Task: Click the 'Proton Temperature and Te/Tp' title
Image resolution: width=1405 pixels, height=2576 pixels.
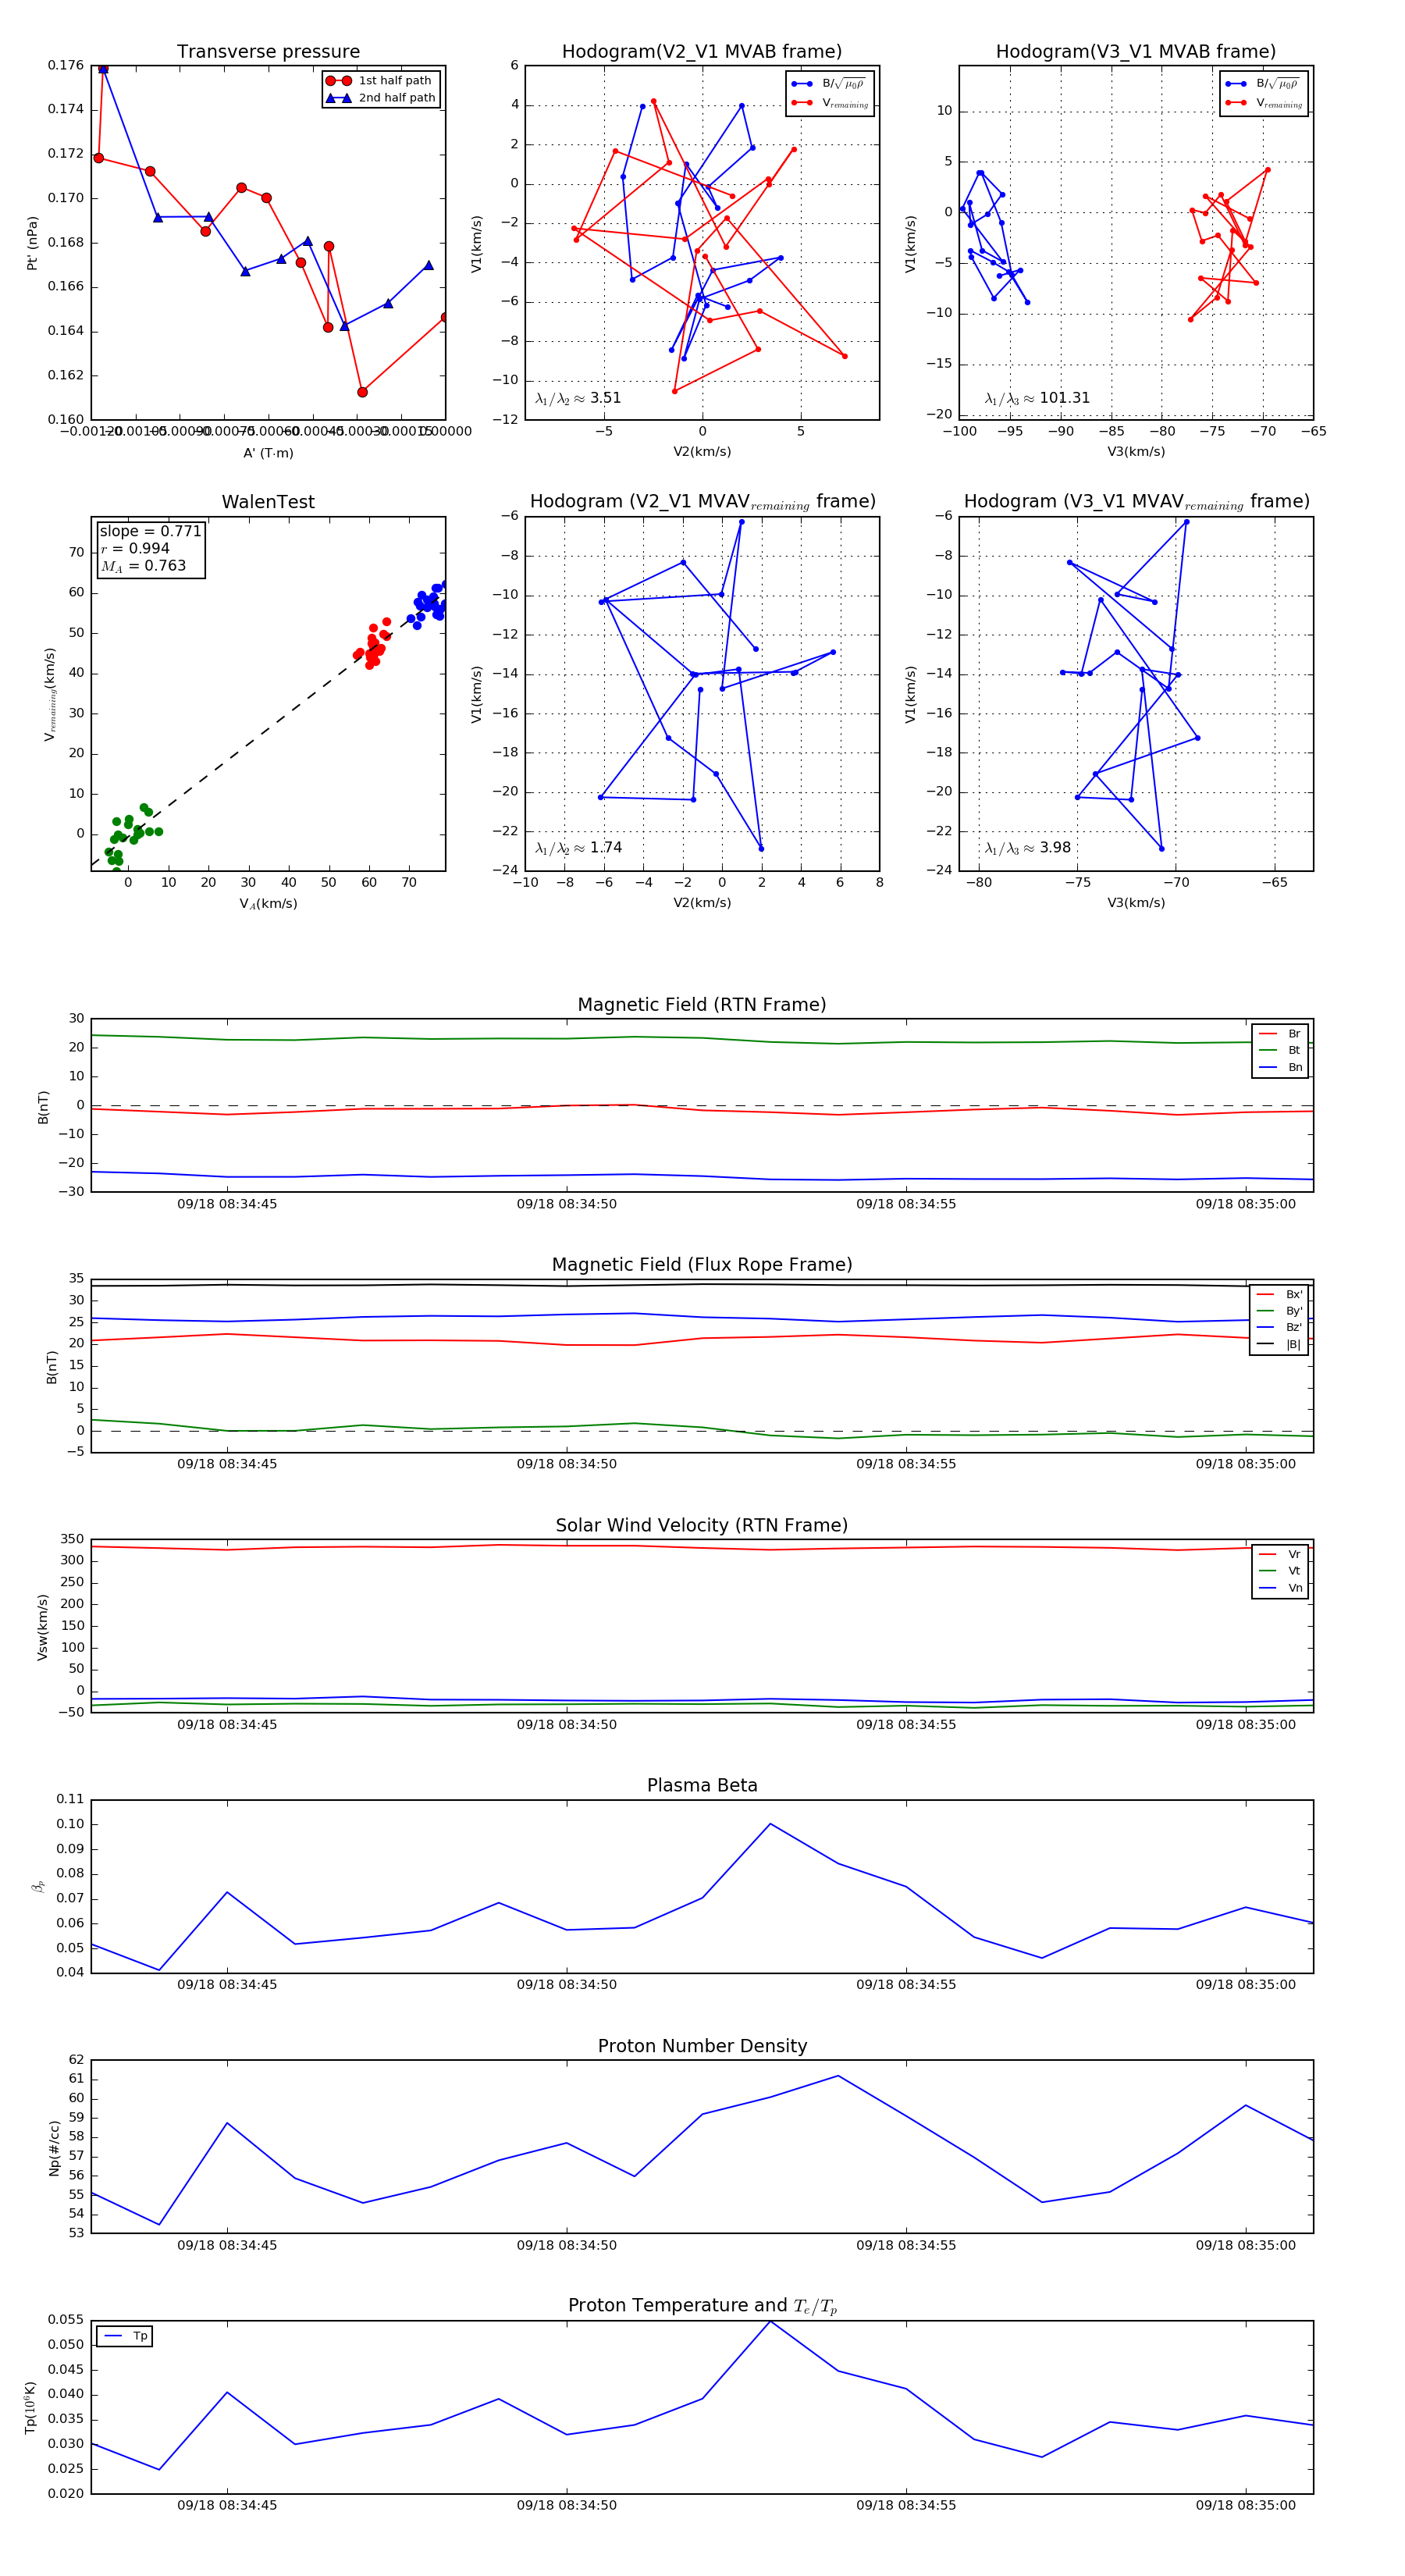Action: point(702,2306)
